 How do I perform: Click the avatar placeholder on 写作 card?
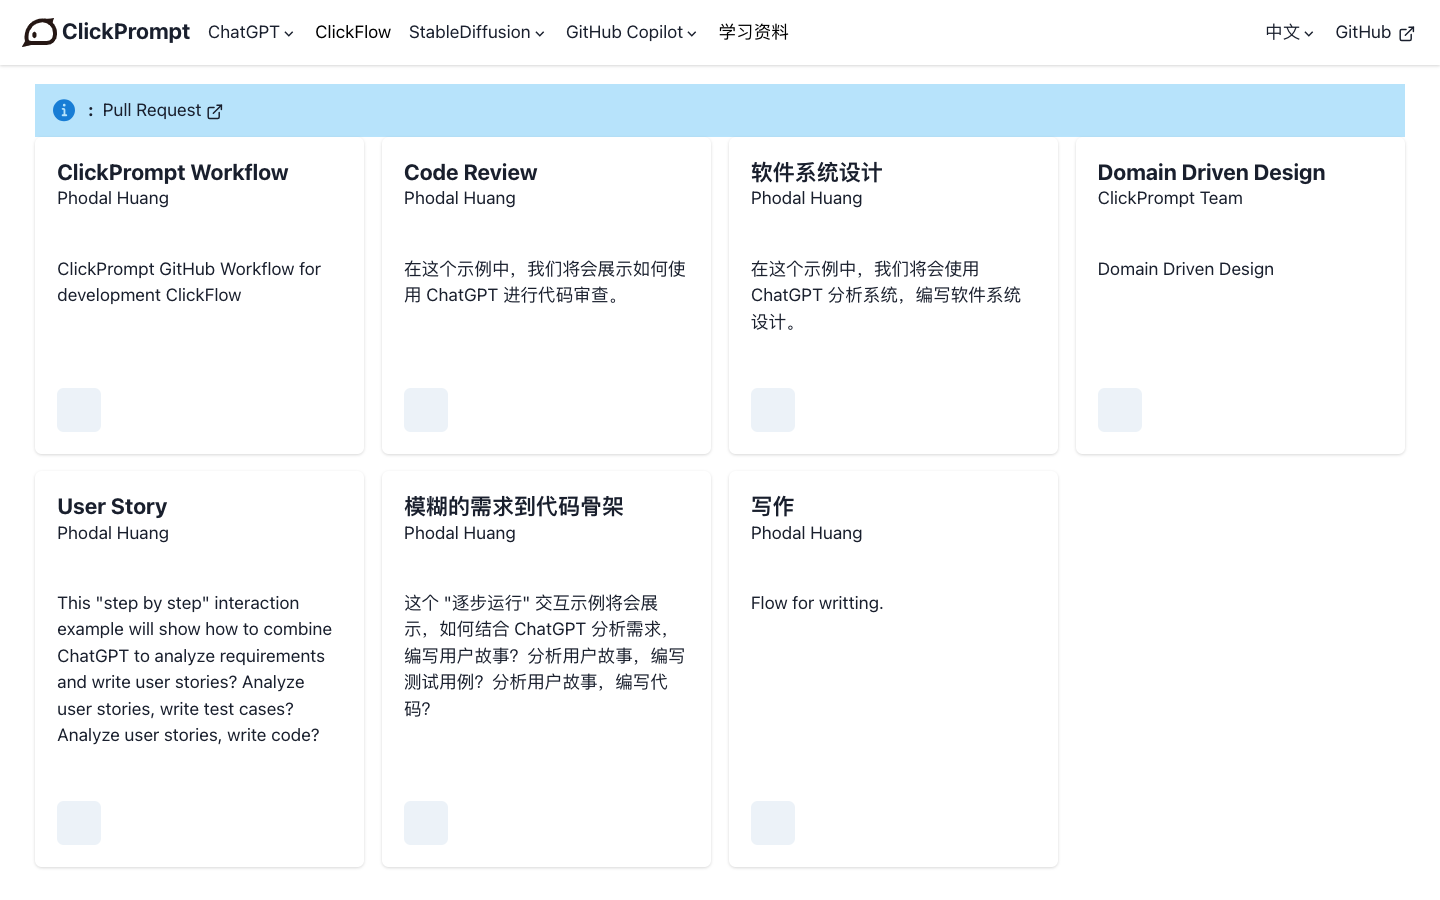point(772,822)
